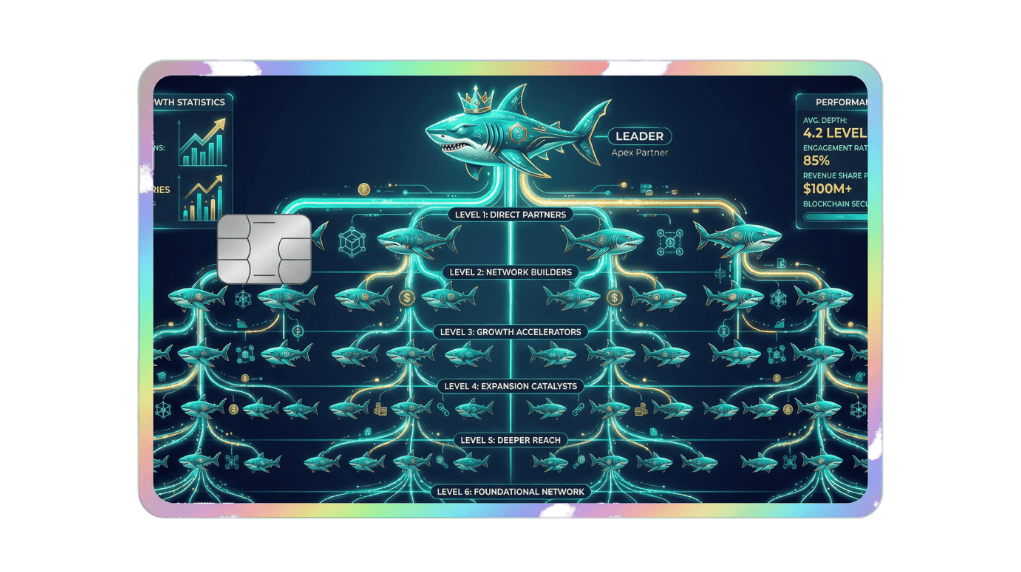The width and height of the screenshot is (1021, 572).
Task: Click the 'Apex Partner' caption
Action: 639,152
